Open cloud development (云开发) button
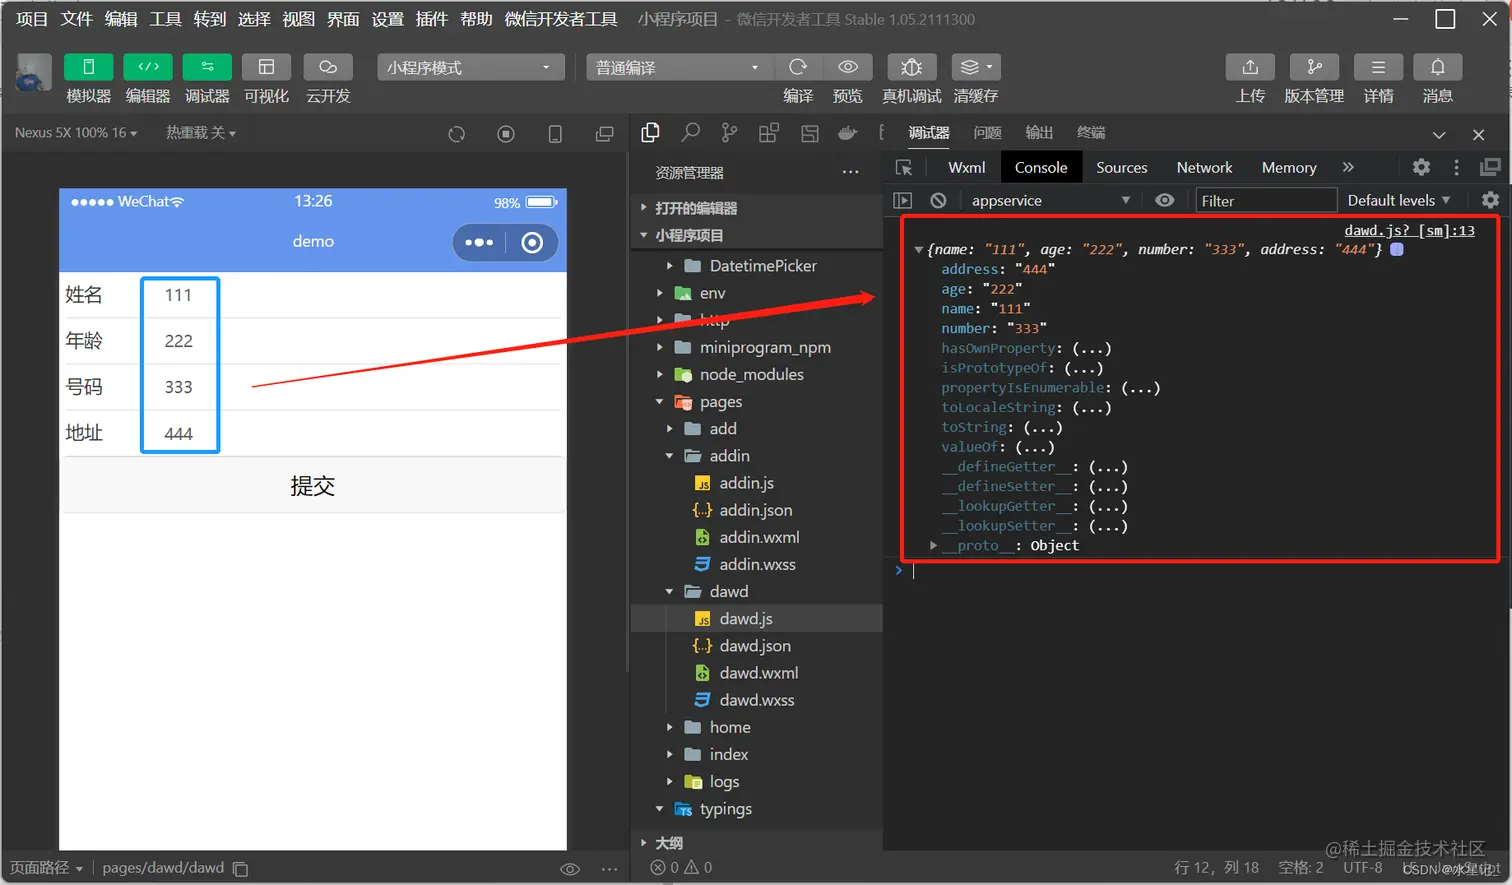This screenshot has height=885, width=1512. click(x=328, y=67)
